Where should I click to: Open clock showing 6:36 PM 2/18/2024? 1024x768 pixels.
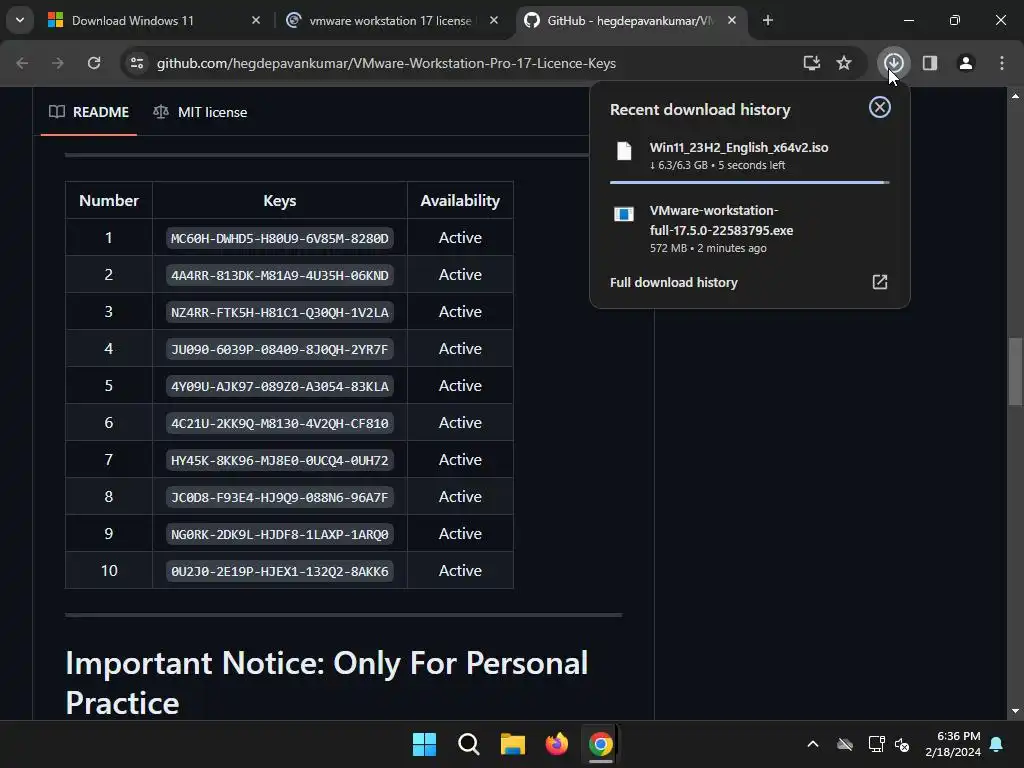pyautogui.click(x=953, y=744)
